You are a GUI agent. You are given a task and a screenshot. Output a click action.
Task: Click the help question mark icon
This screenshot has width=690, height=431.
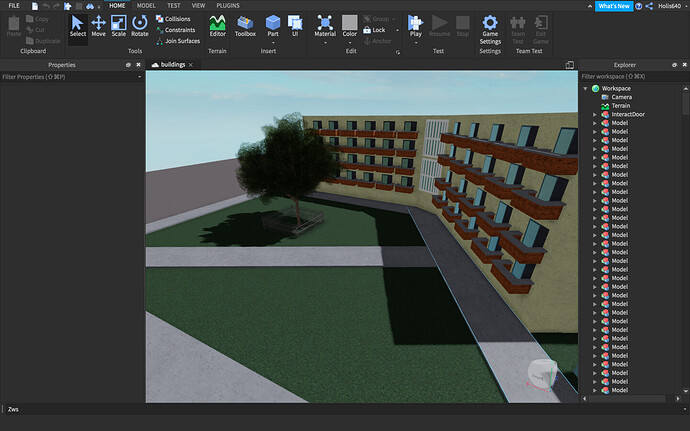click(639, 6)
